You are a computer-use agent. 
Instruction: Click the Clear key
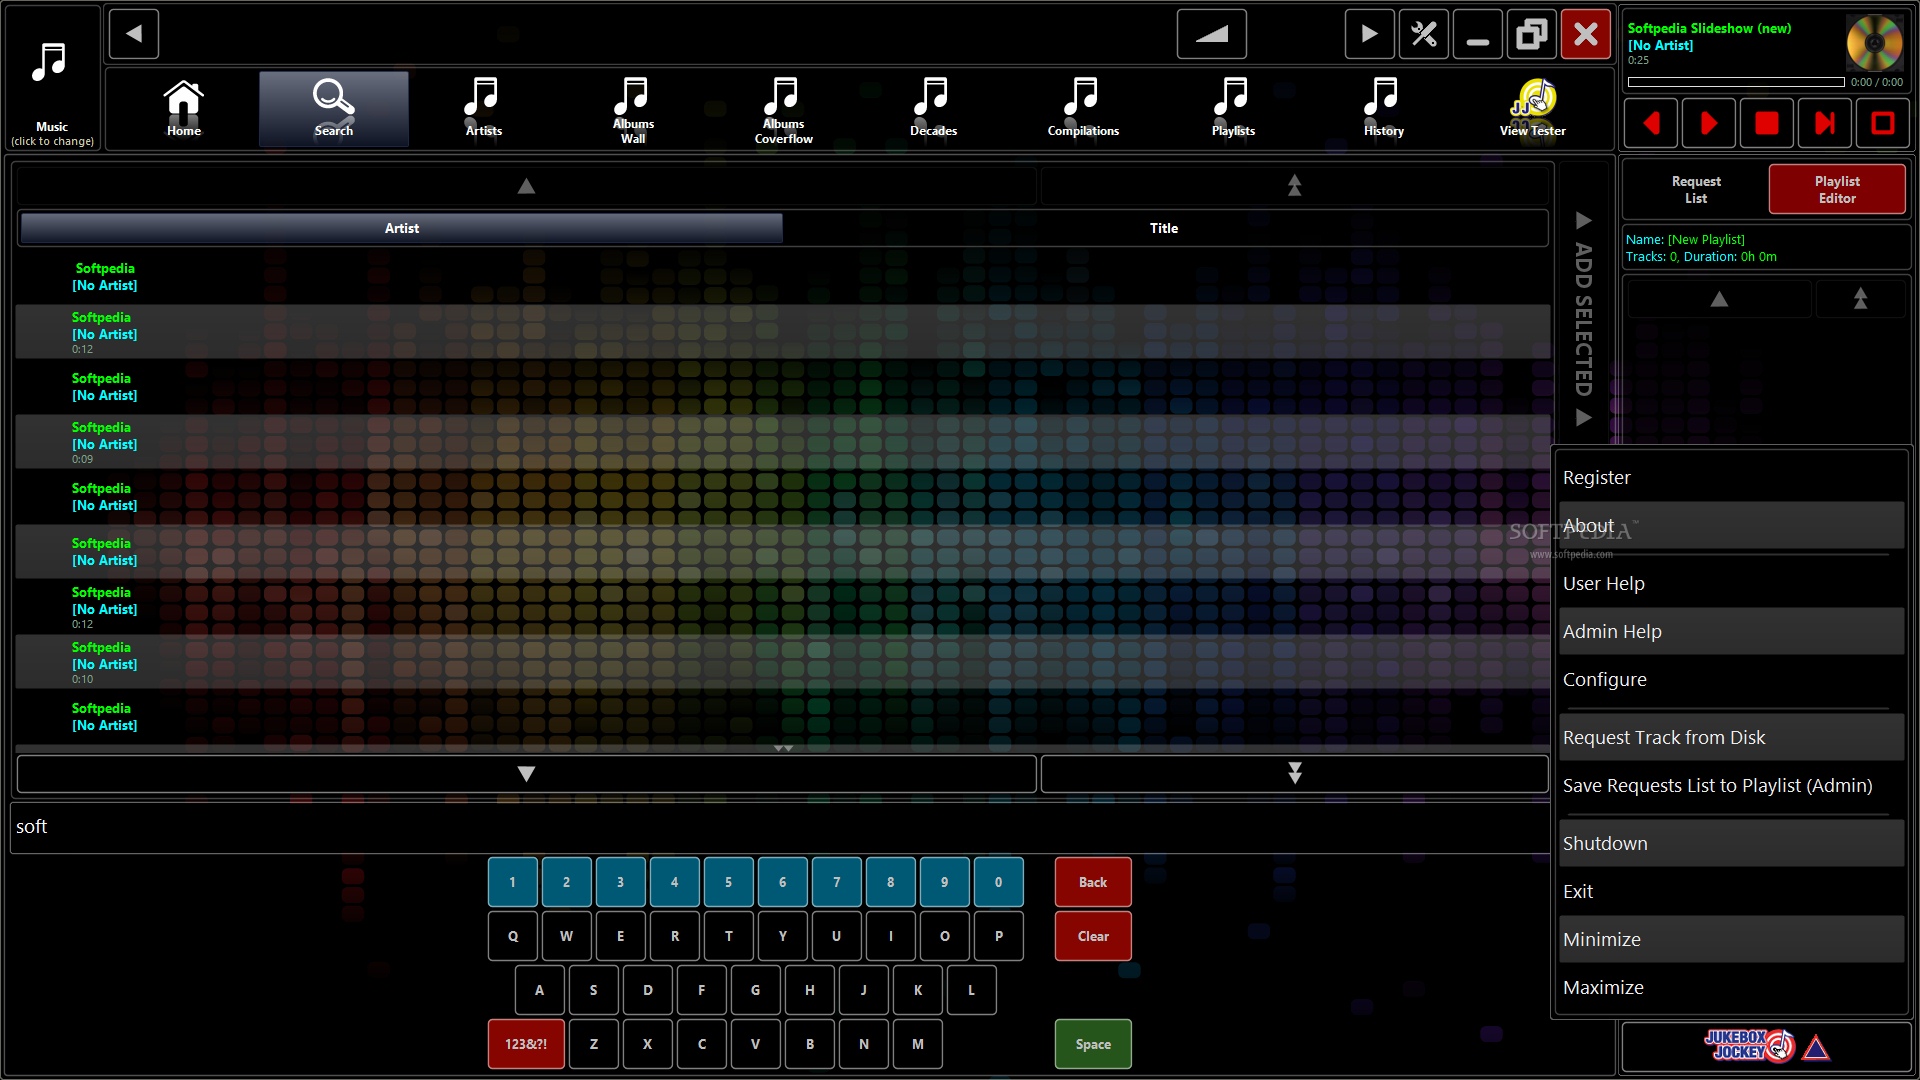[1093, 937]
